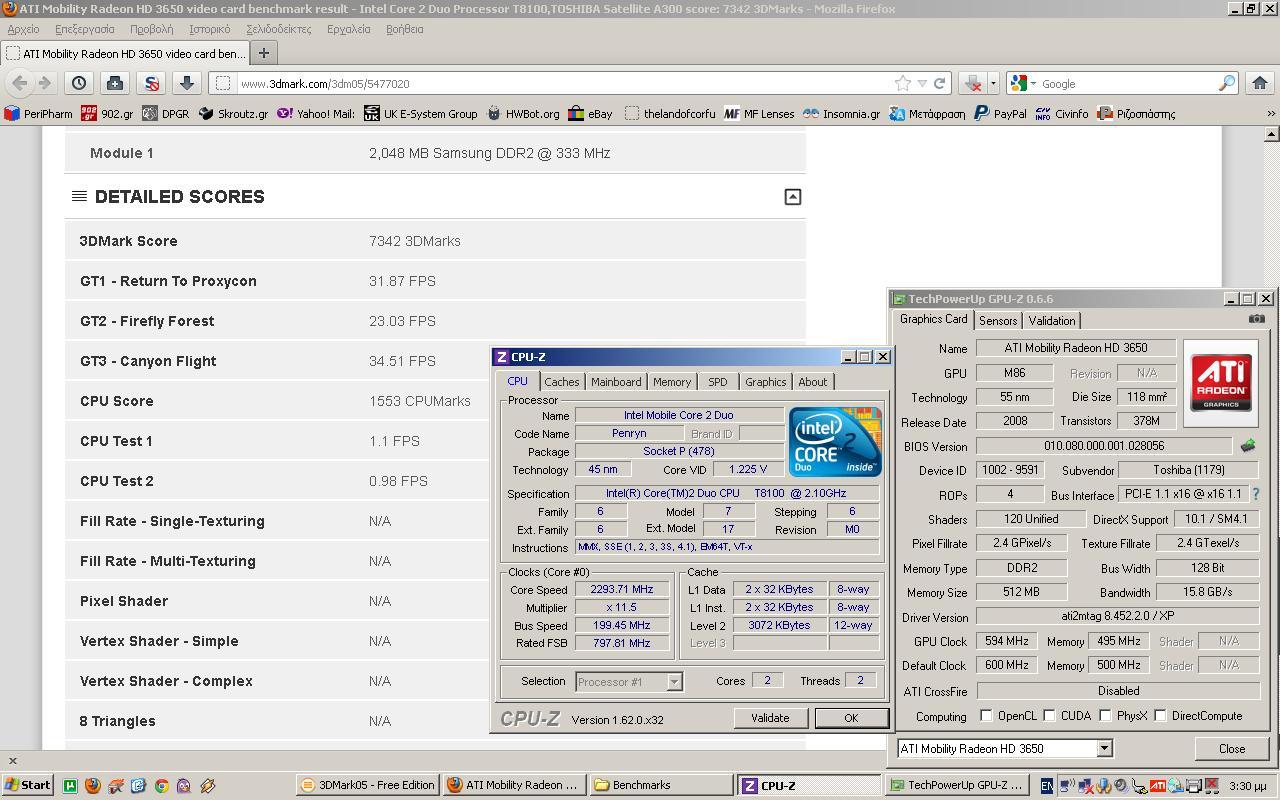Open the About tab in CPU-Z

[x=812, y=382]
